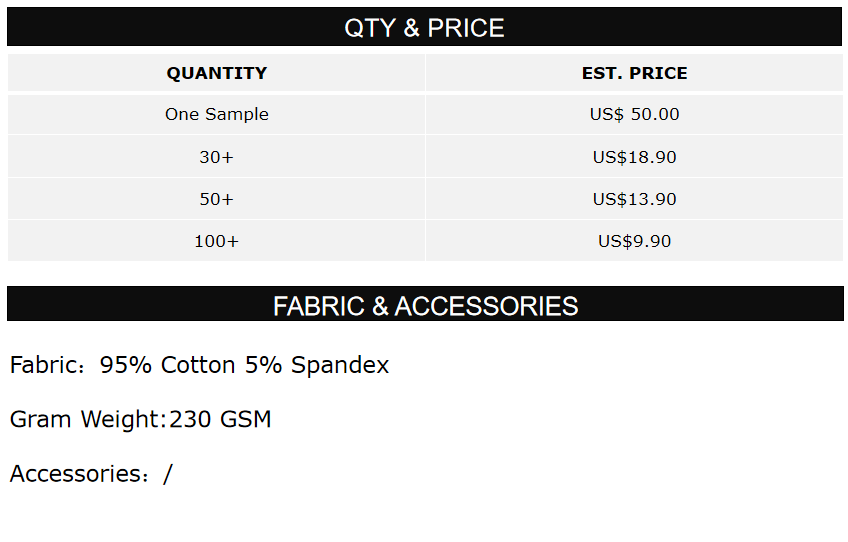The image size is (848, 542).
Task: Choose the 100+ quantity tier
Action: 216,241
